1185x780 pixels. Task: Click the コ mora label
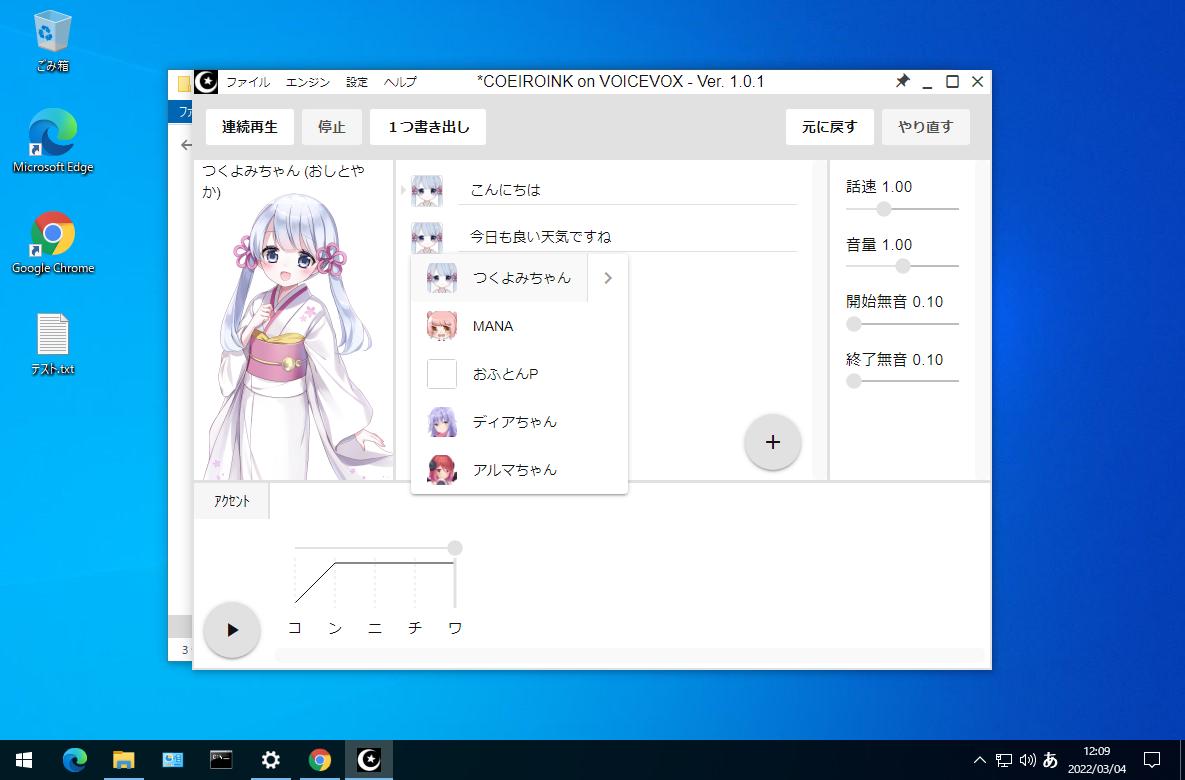click(295, 628)
